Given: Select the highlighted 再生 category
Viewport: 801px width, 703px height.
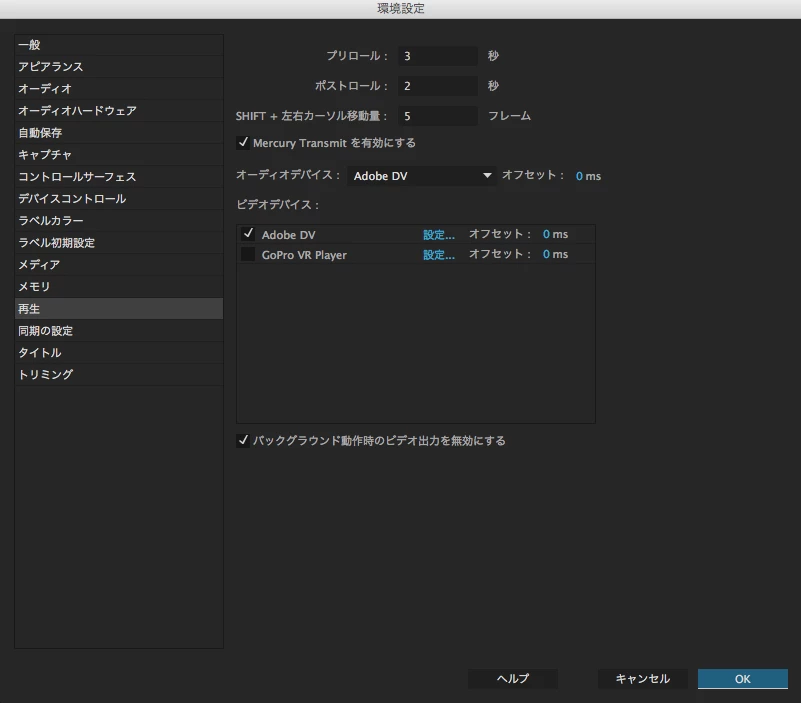Looking at the screenshot, I should tap(119, 309).
